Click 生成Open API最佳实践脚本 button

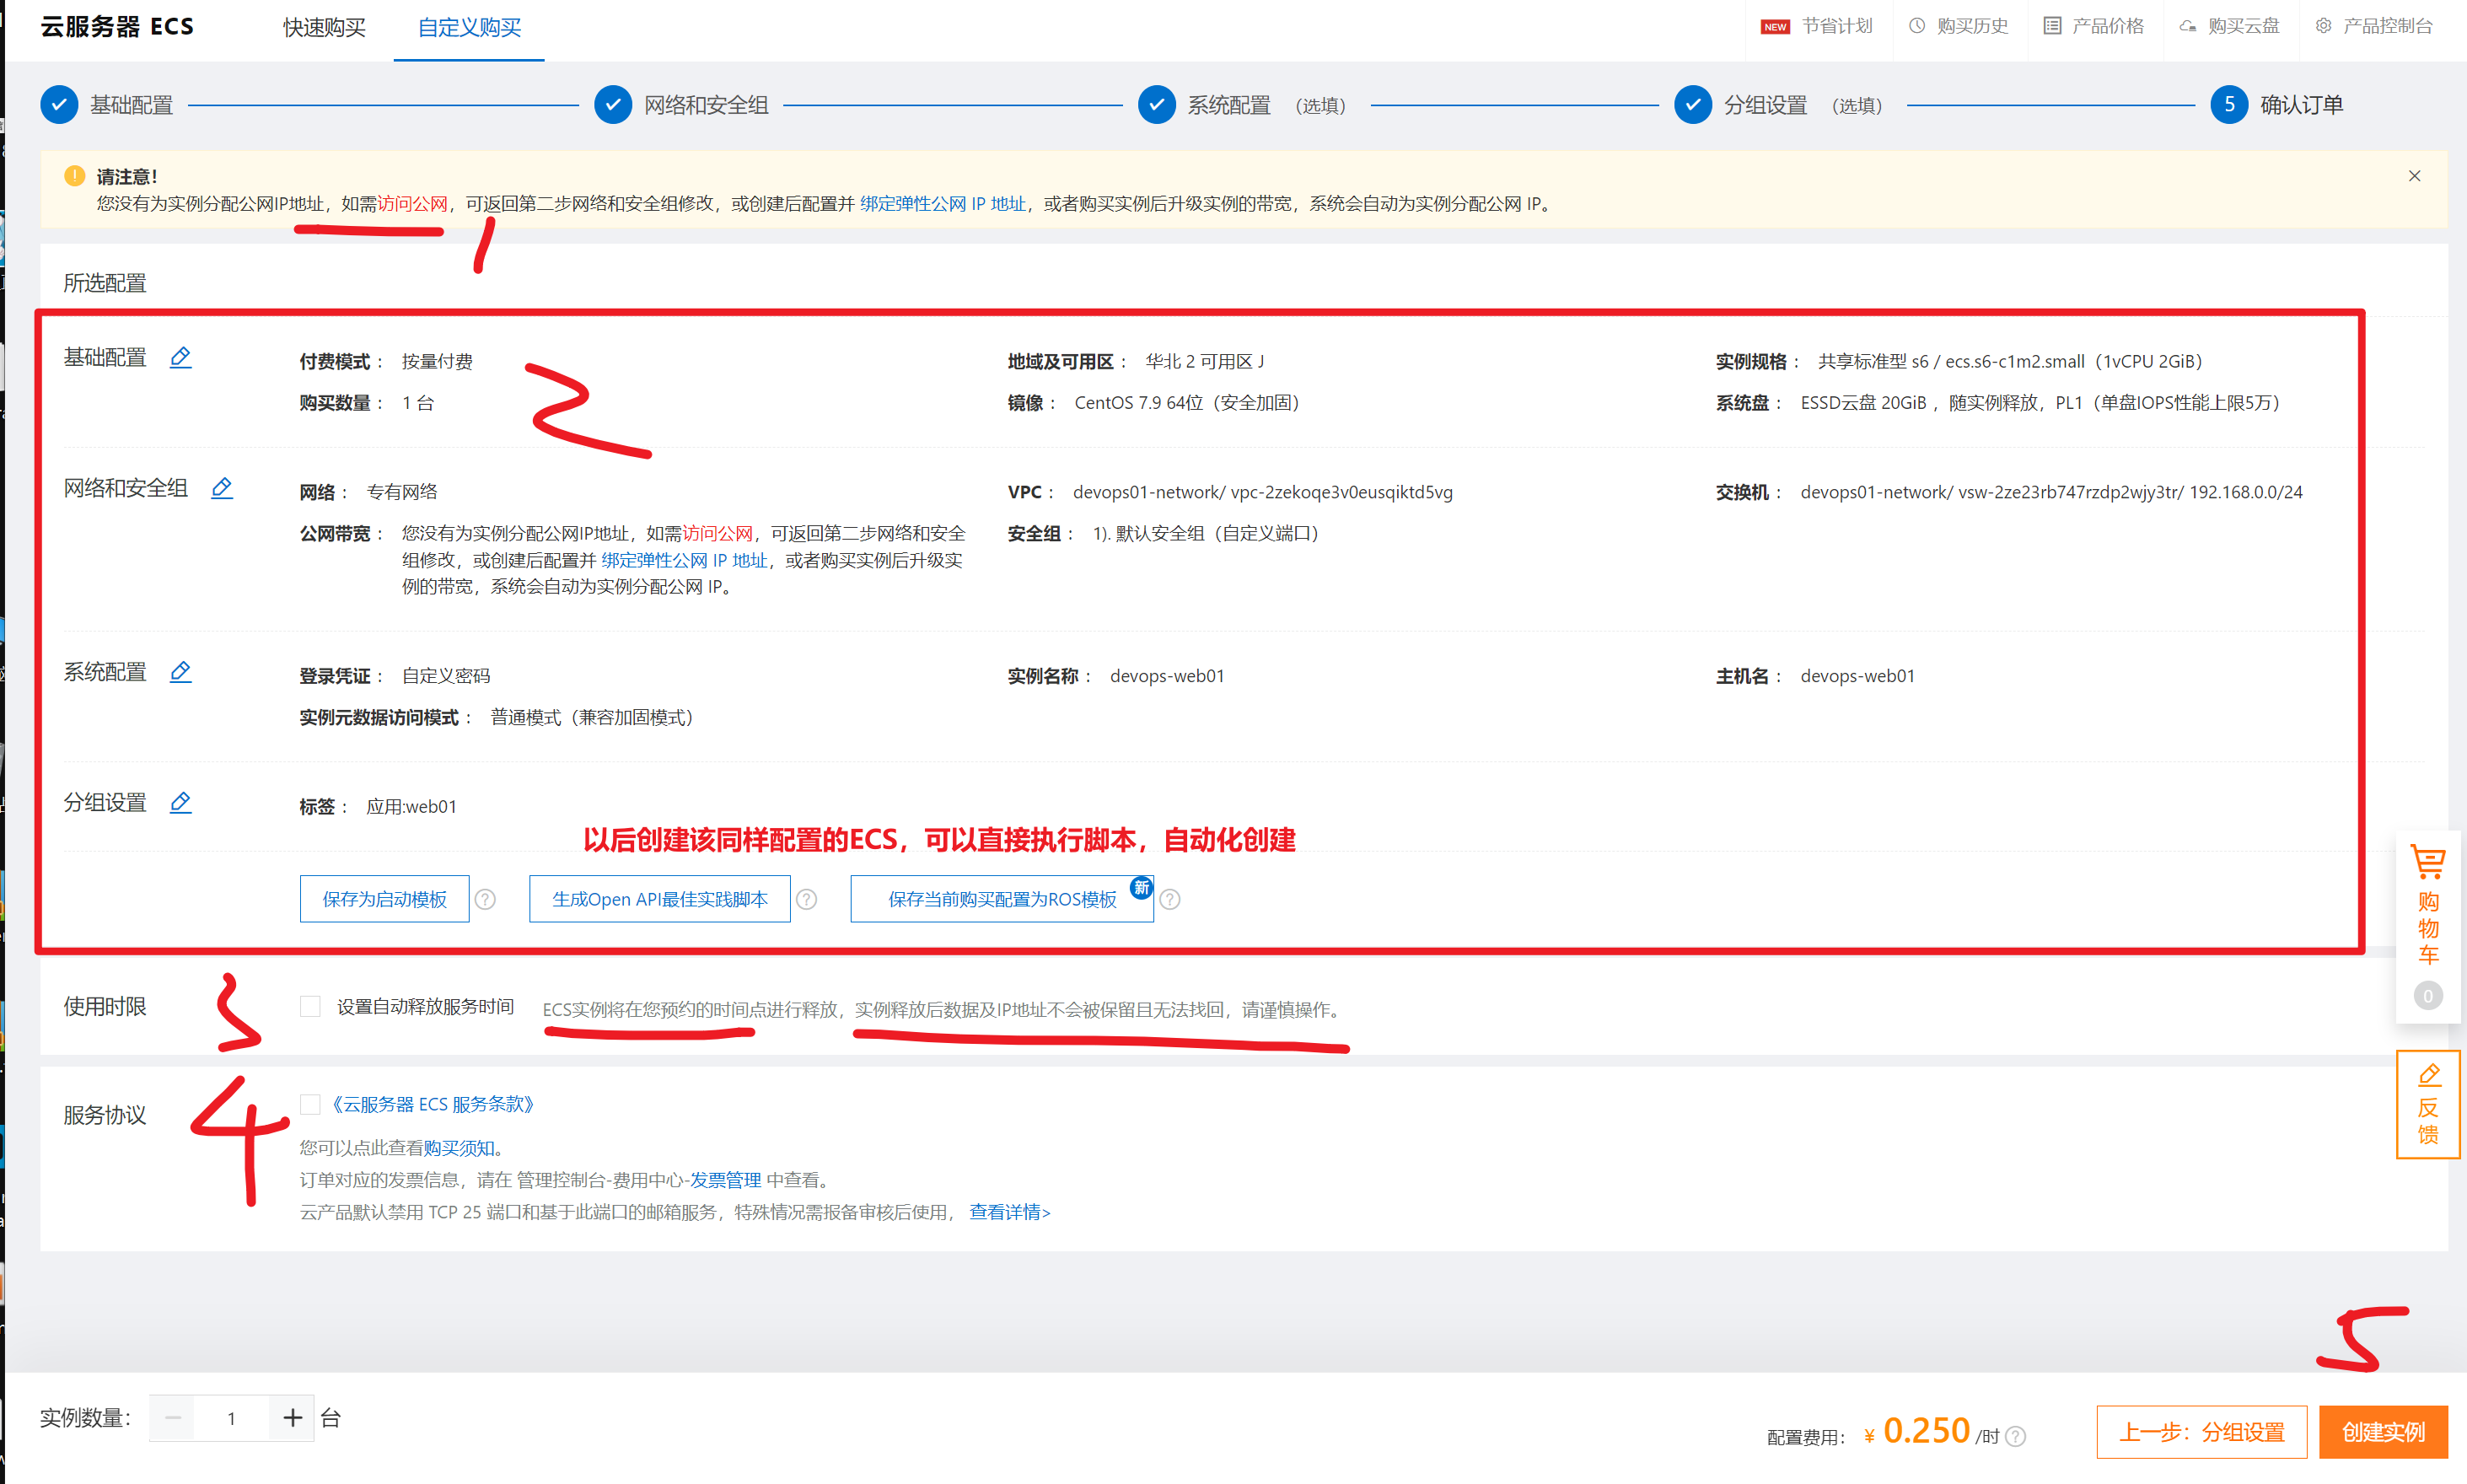659,899
